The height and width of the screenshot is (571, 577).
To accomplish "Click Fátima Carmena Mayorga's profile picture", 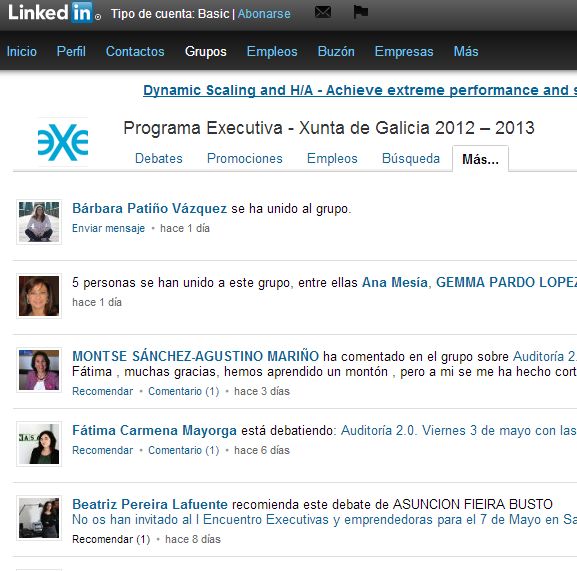I will 39,444.
